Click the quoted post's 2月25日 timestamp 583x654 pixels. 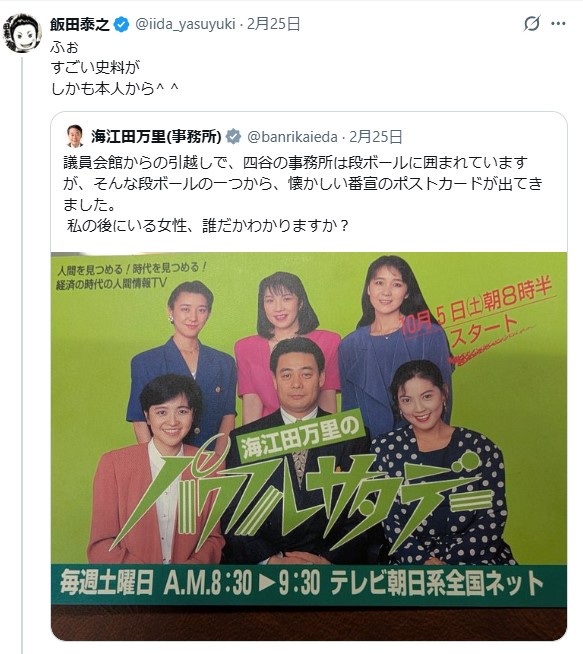click(x=376, y=136)
